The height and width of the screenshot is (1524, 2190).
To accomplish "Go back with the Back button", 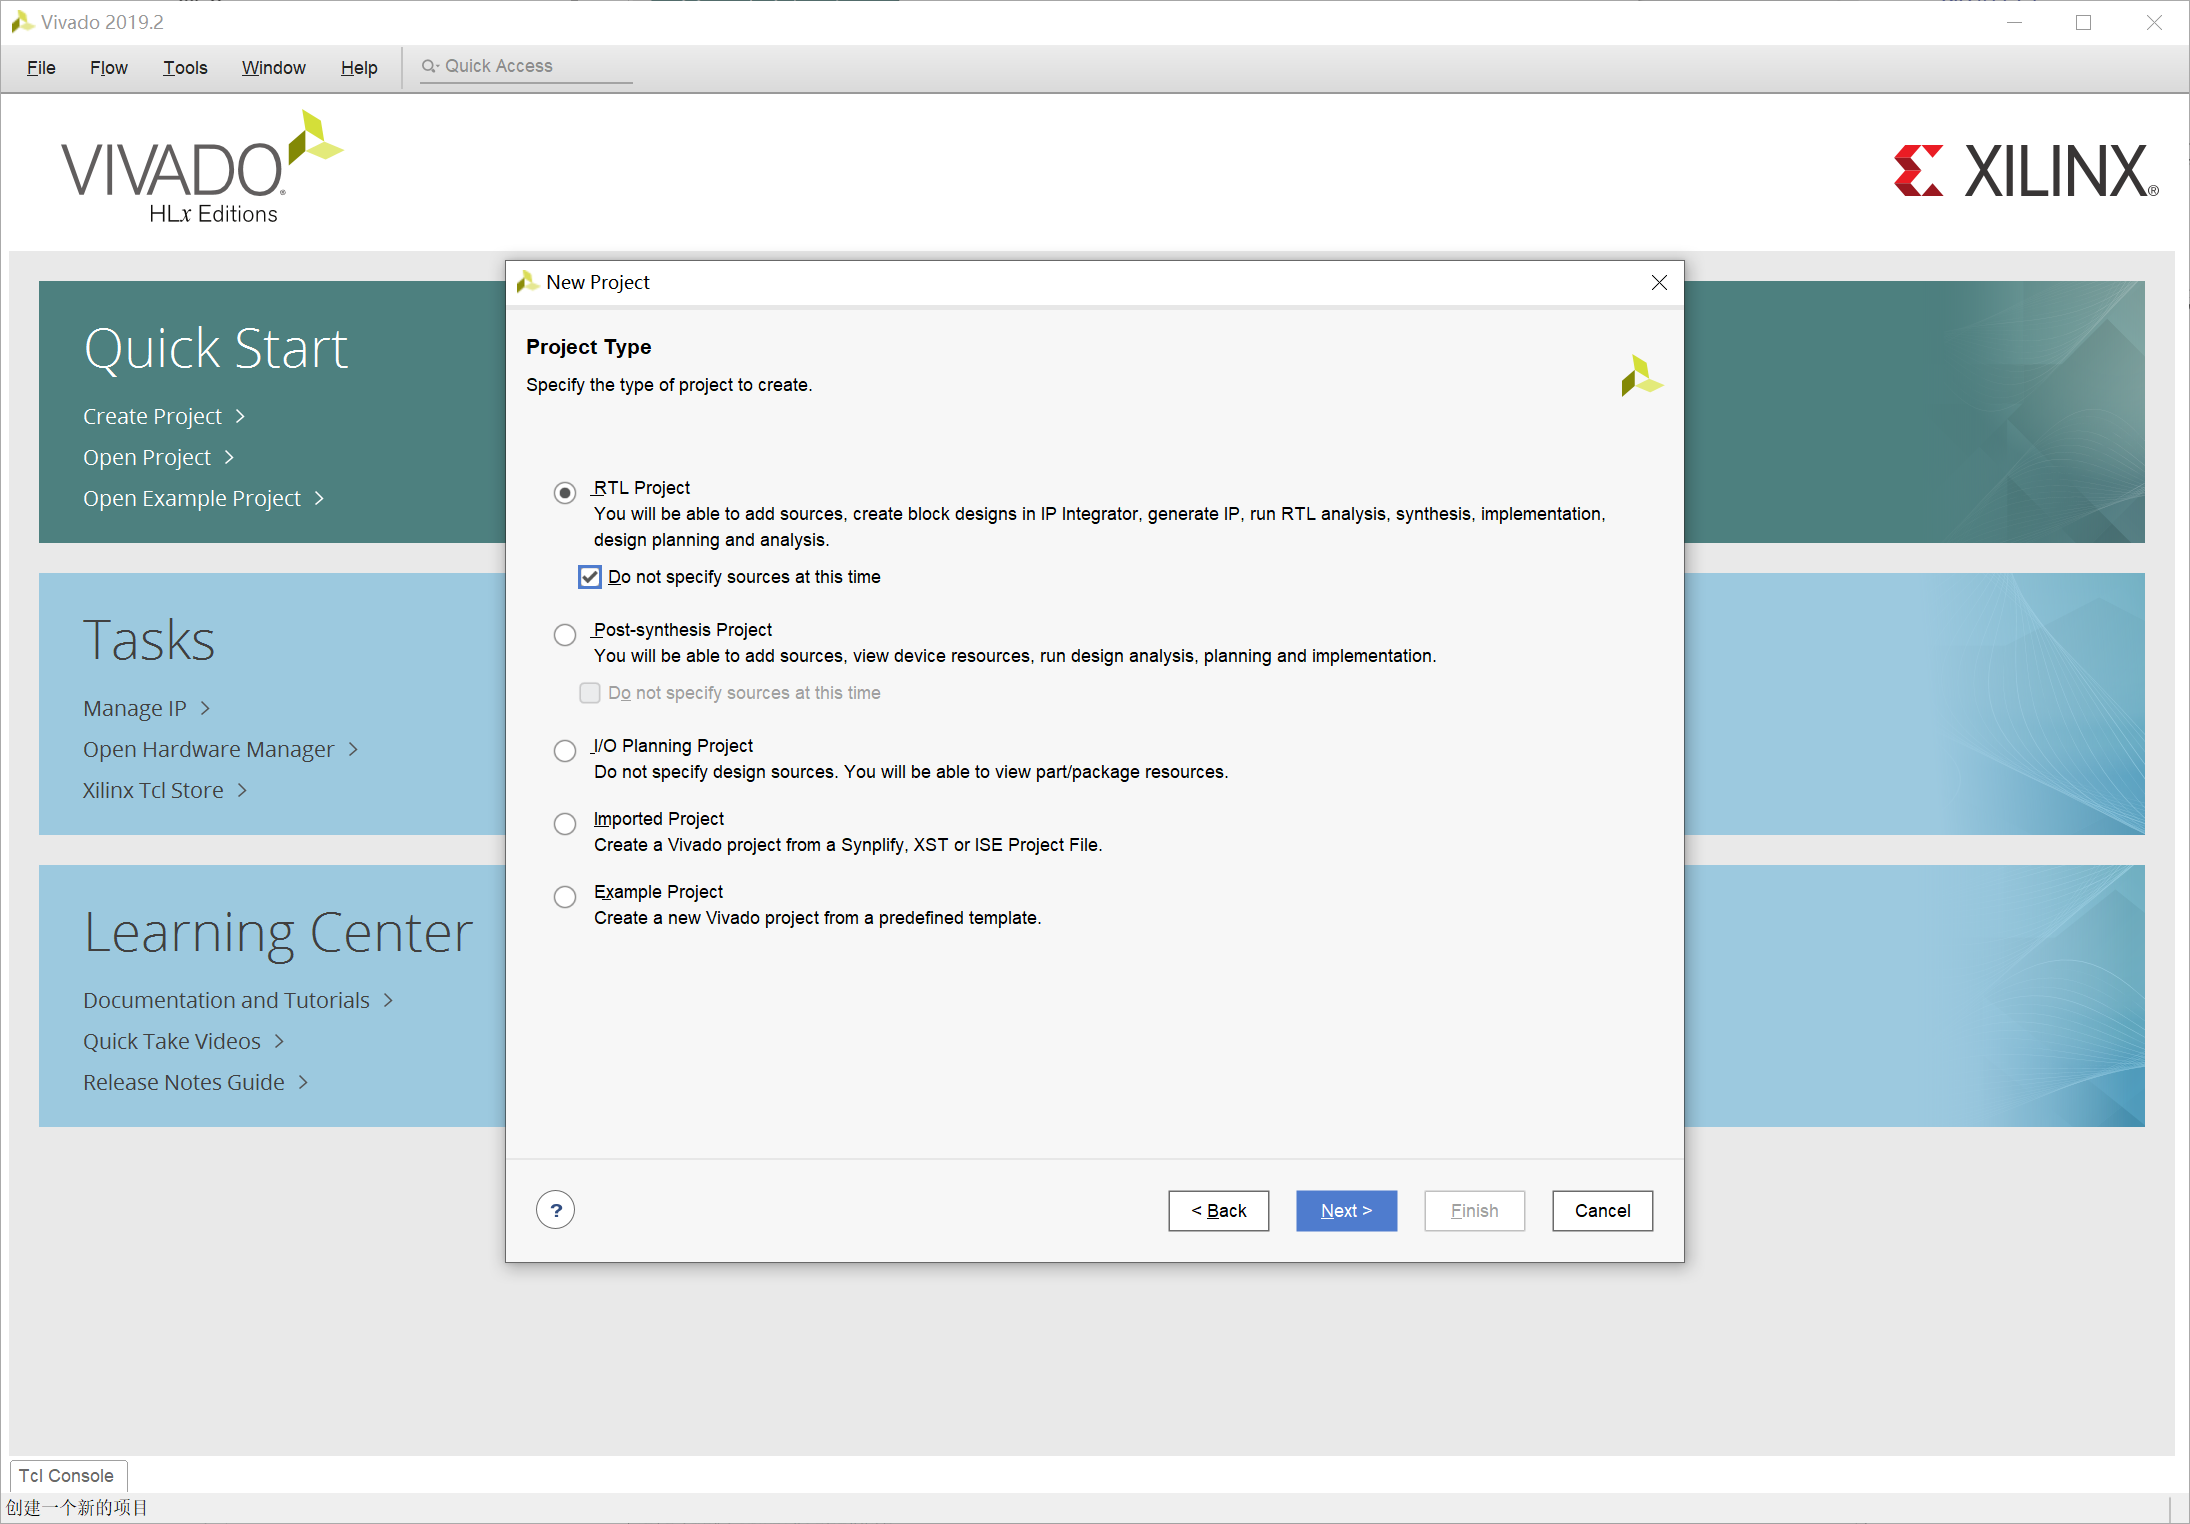I will (1218, 1210).
